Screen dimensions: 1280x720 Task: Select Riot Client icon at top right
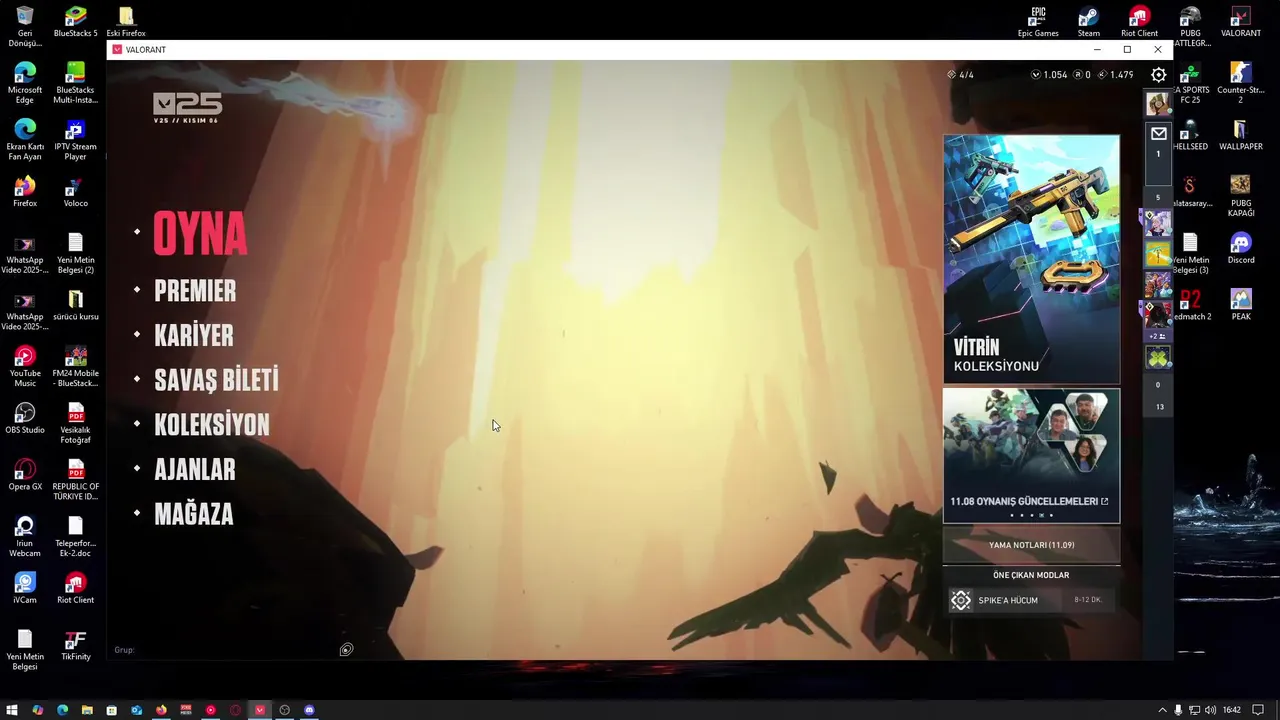click(1139, 22)
